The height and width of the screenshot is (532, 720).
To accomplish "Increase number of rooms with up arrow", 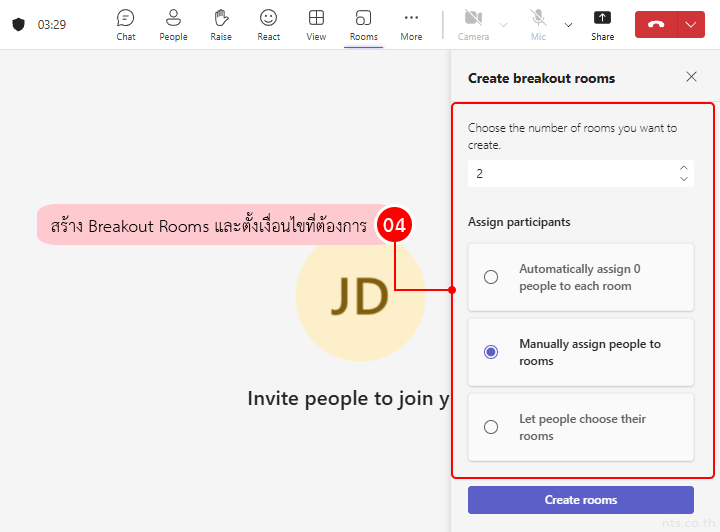I will click(x=684, y=168).
